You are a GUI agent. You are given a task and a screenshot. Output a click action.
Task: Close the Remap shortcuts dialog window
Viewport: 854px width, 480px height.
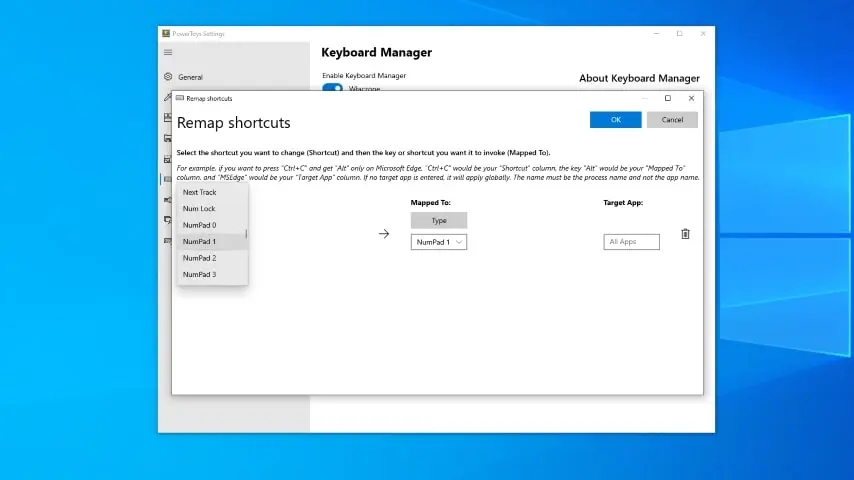(691, 98)
